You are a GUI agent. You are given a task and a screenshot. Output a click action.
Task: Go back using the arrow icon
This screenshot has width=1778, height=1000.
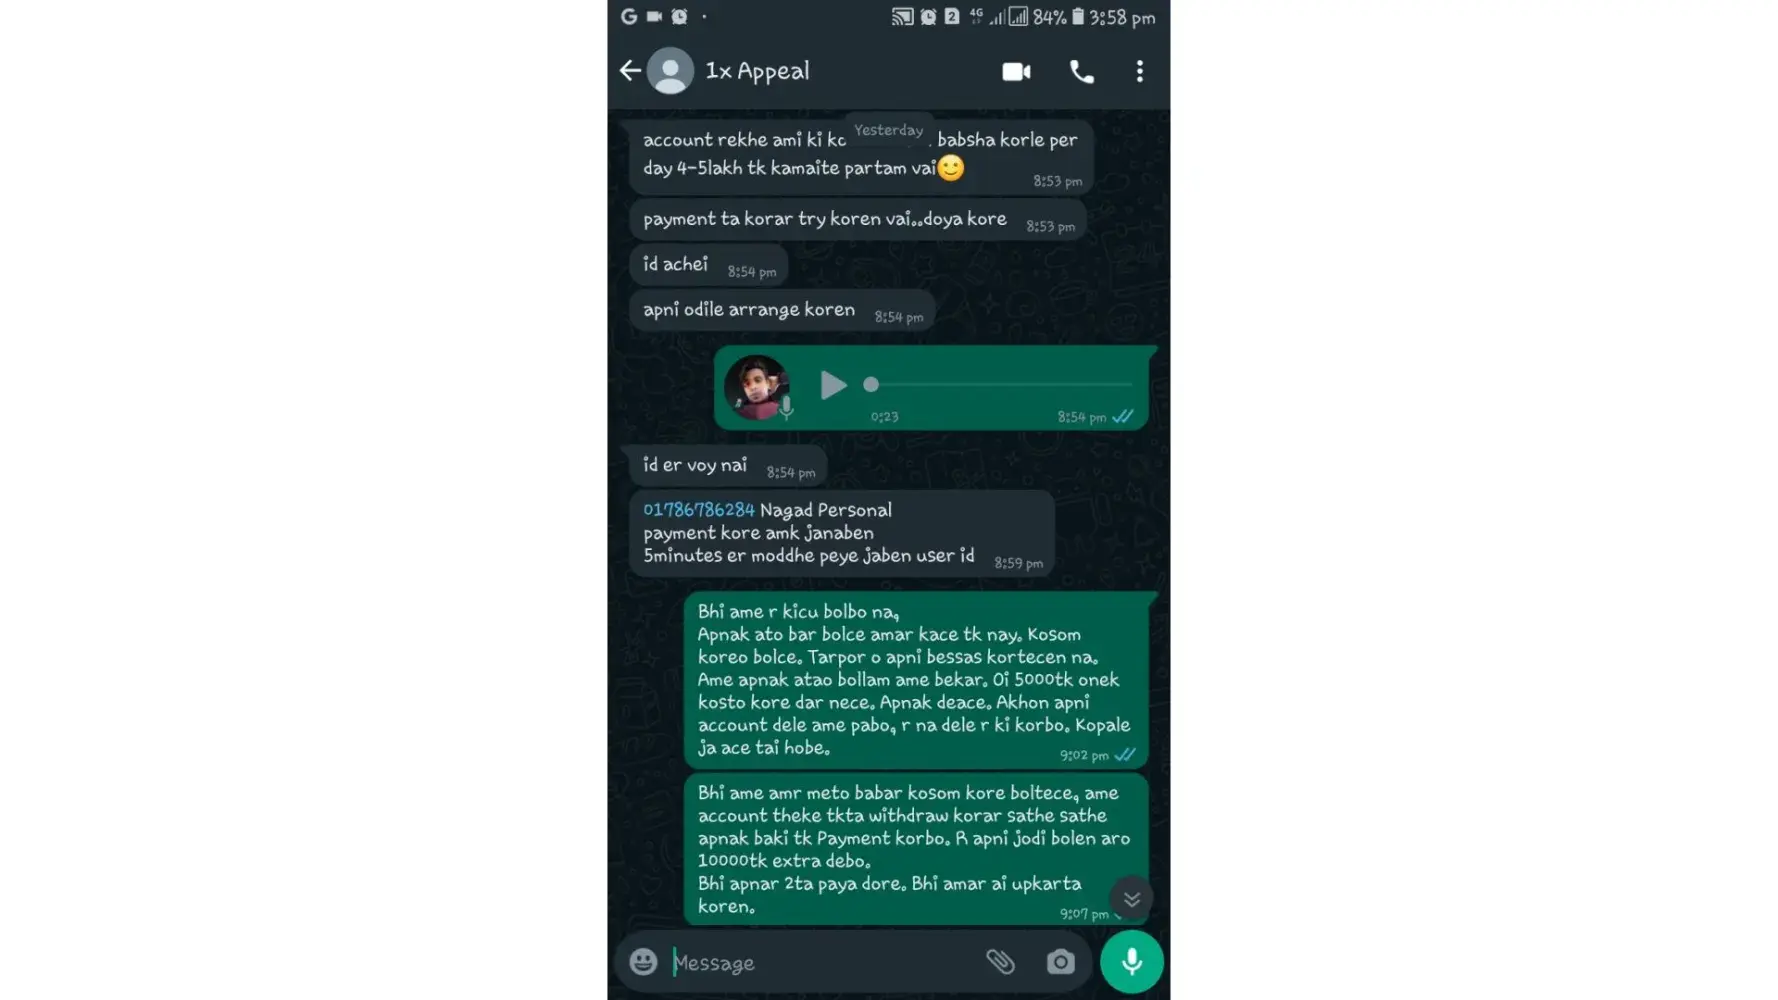pos(630,71)
